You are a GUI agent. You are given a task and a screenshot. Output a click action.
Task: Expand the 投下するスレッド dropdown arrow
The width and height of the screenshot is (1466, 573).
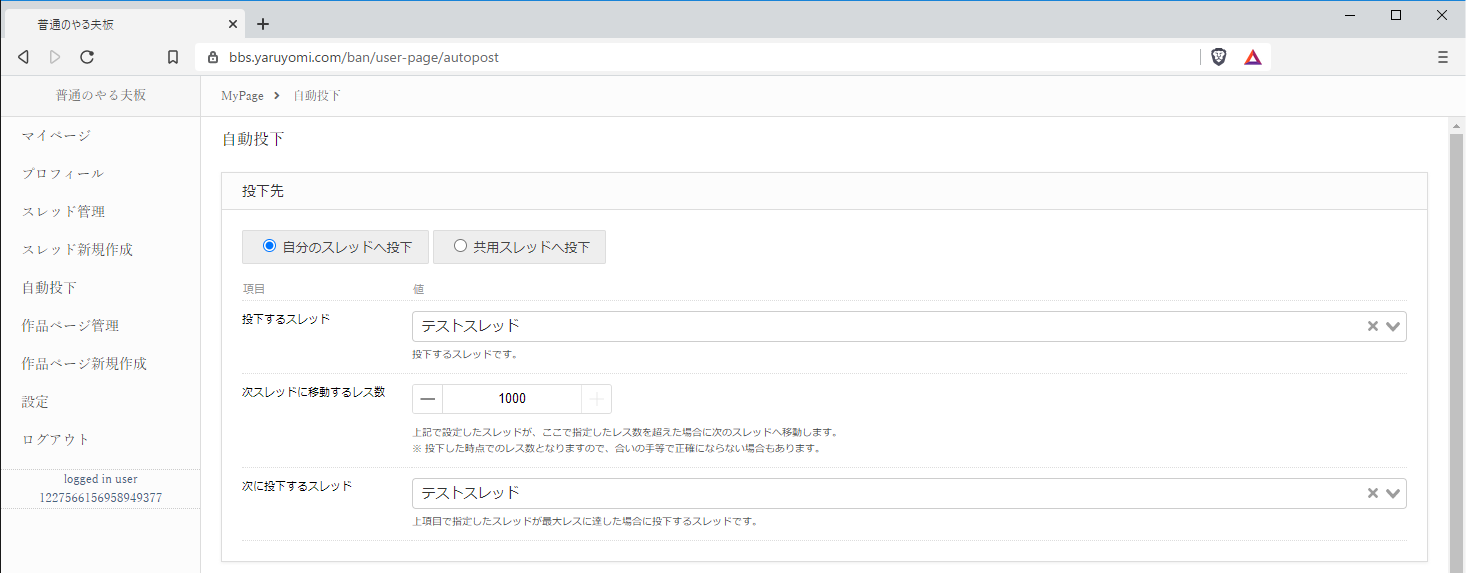point(1393,326)
